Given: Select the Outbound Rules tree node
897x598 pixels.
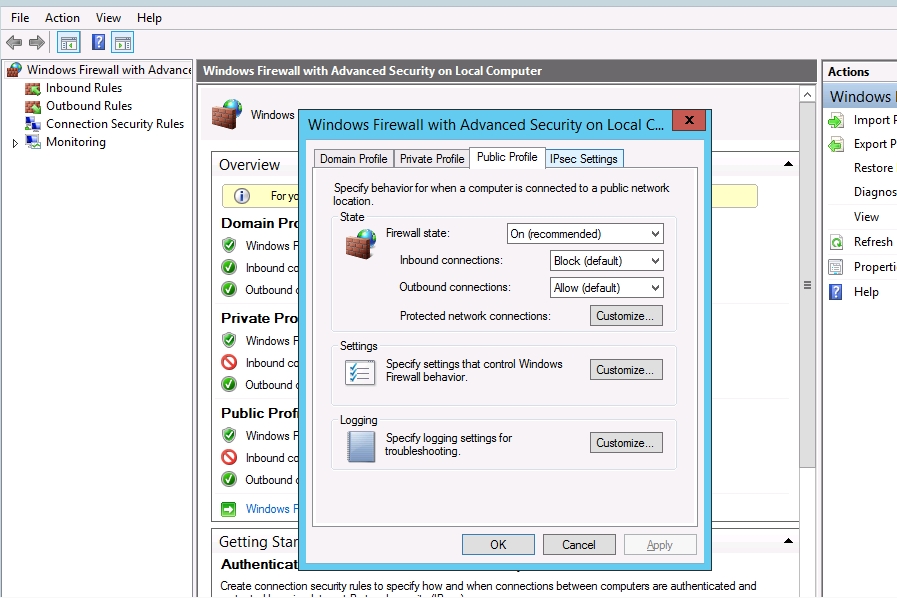Looking at the screenshot, I should tap(88, 106).
